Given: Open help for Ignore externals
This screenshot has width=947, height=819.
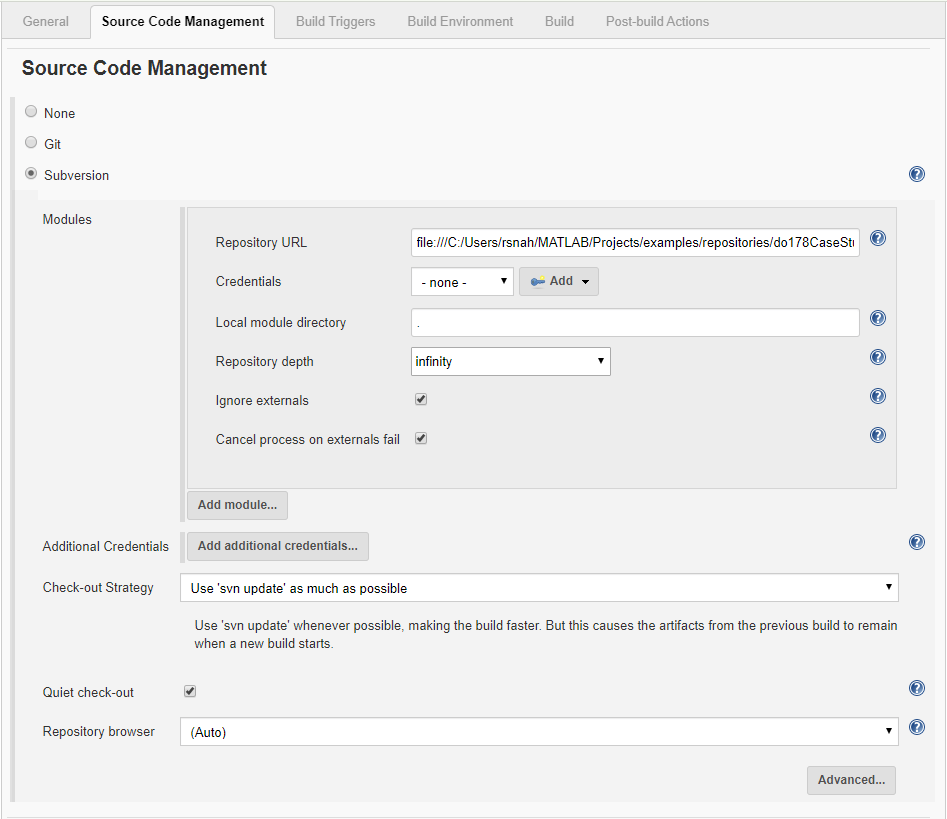Looking at the screenshot, I should point(877,396).
